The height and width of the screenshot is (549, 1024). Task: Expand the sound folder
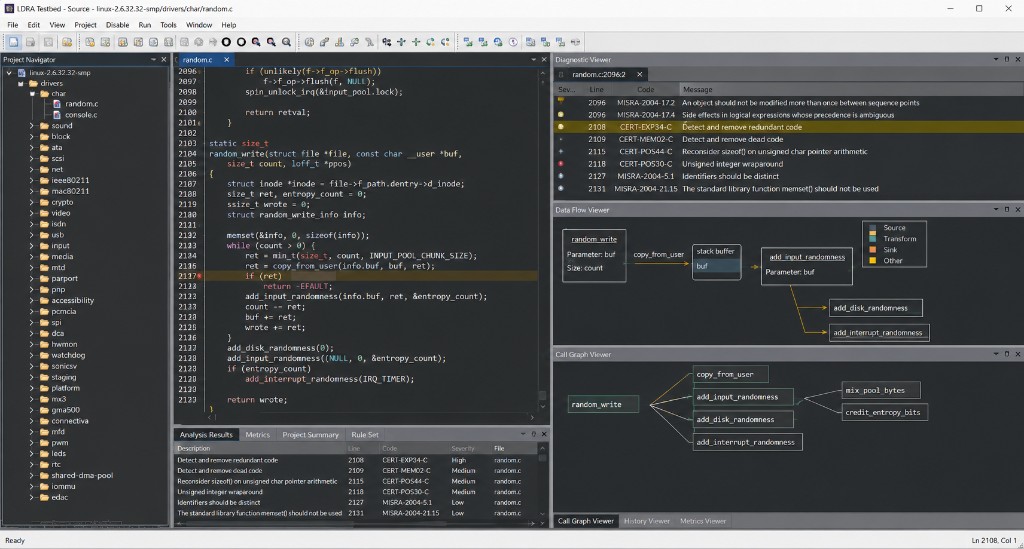(x=31, y=125)
